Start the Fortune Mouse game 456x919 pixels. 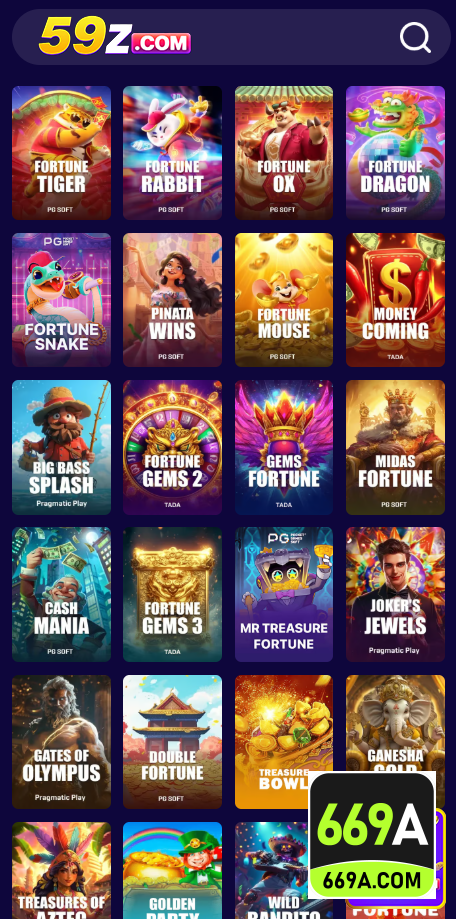point(284,300)
